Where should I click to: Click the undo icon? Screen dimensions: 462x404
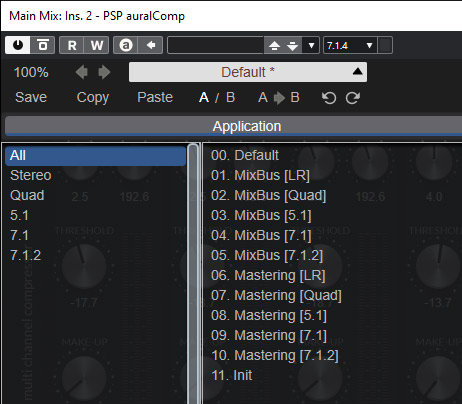pyautogui.click(x=329, y=98)
